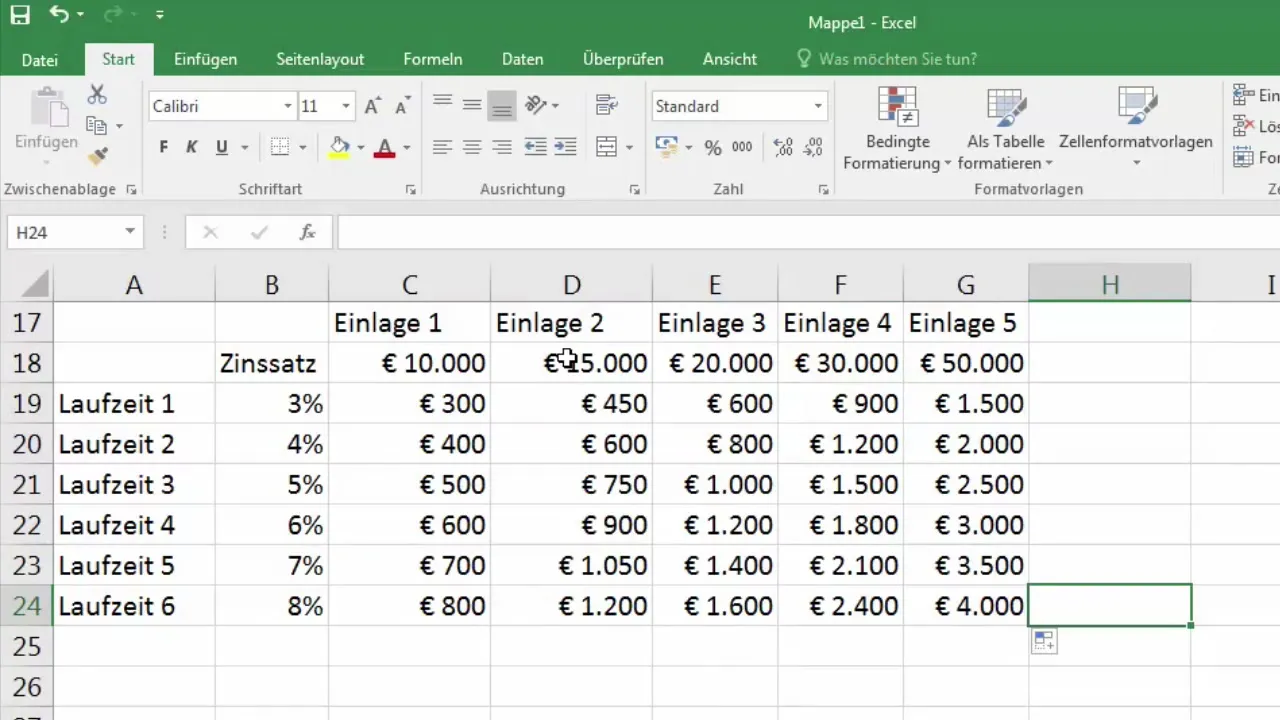Open Schriftart dialog launcher

click(x=410, y=189)
